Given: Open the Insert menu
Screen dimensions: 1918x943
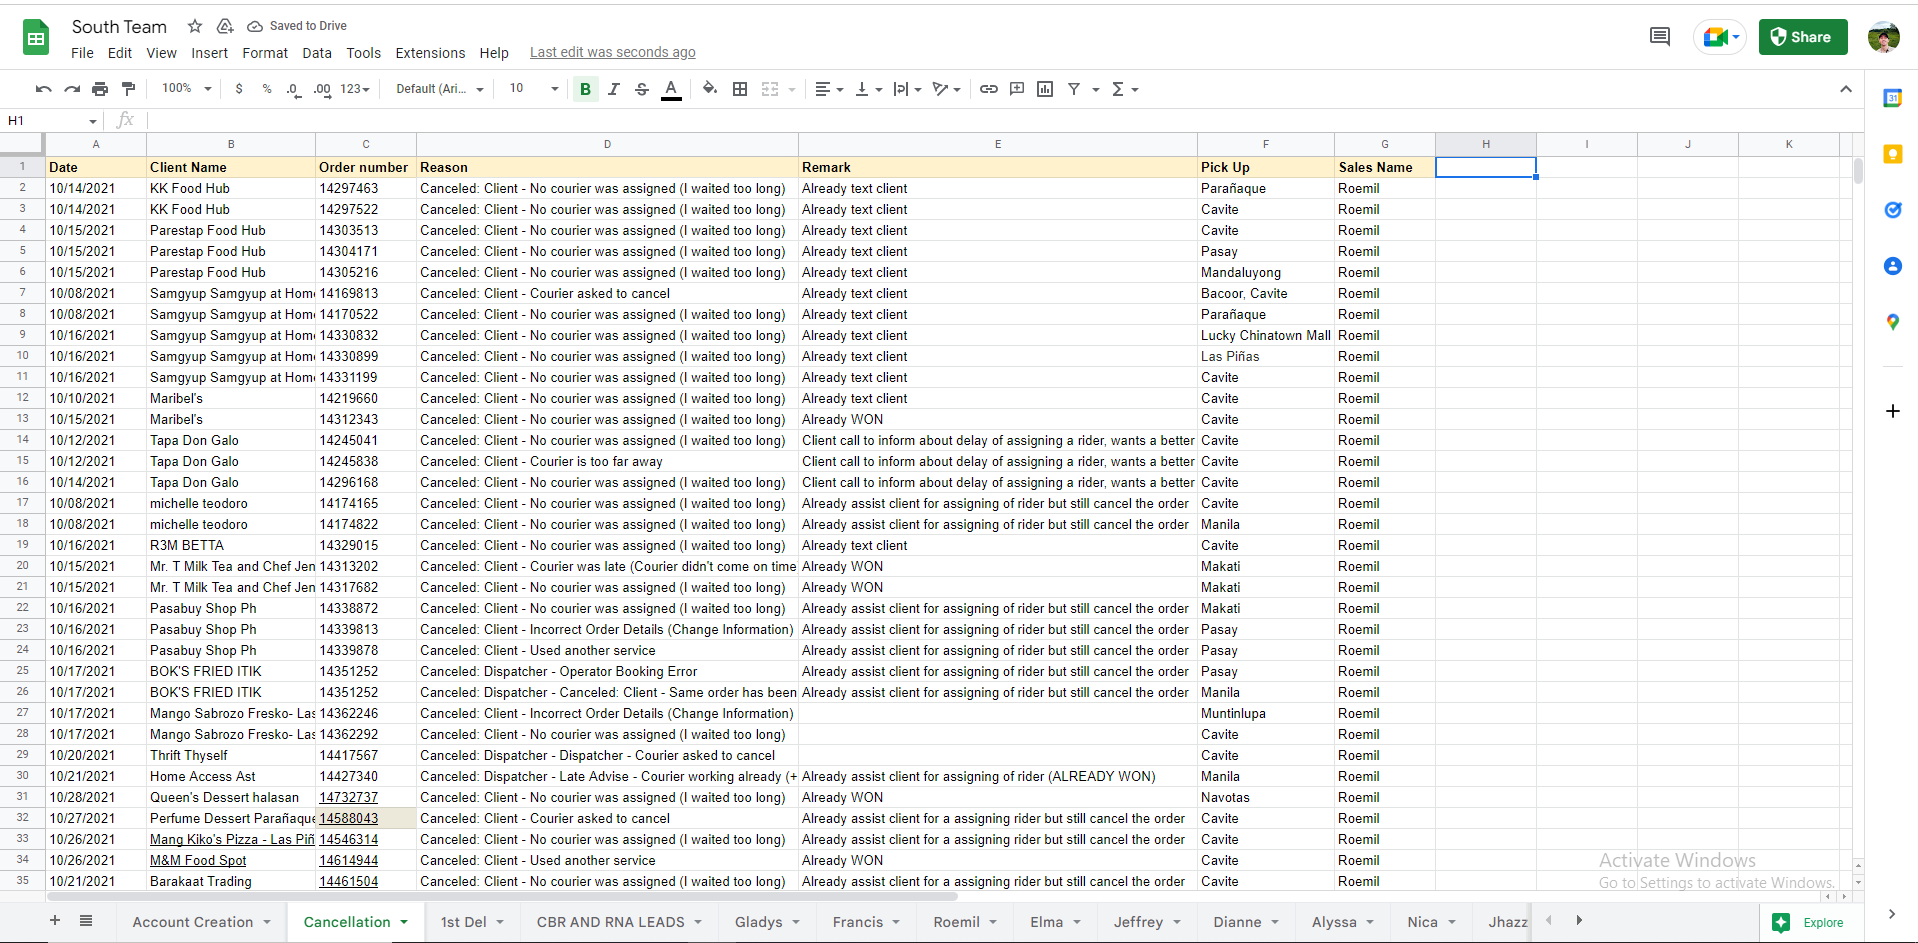Looking at the screenshot, I should (210, 53).
